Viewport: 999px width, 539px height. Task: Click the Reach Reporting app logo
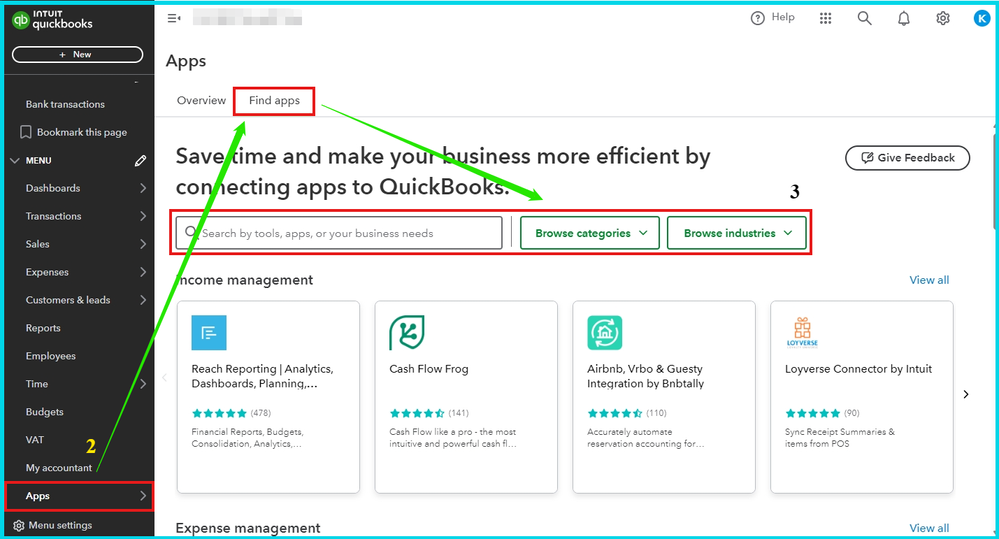[209, 333]
